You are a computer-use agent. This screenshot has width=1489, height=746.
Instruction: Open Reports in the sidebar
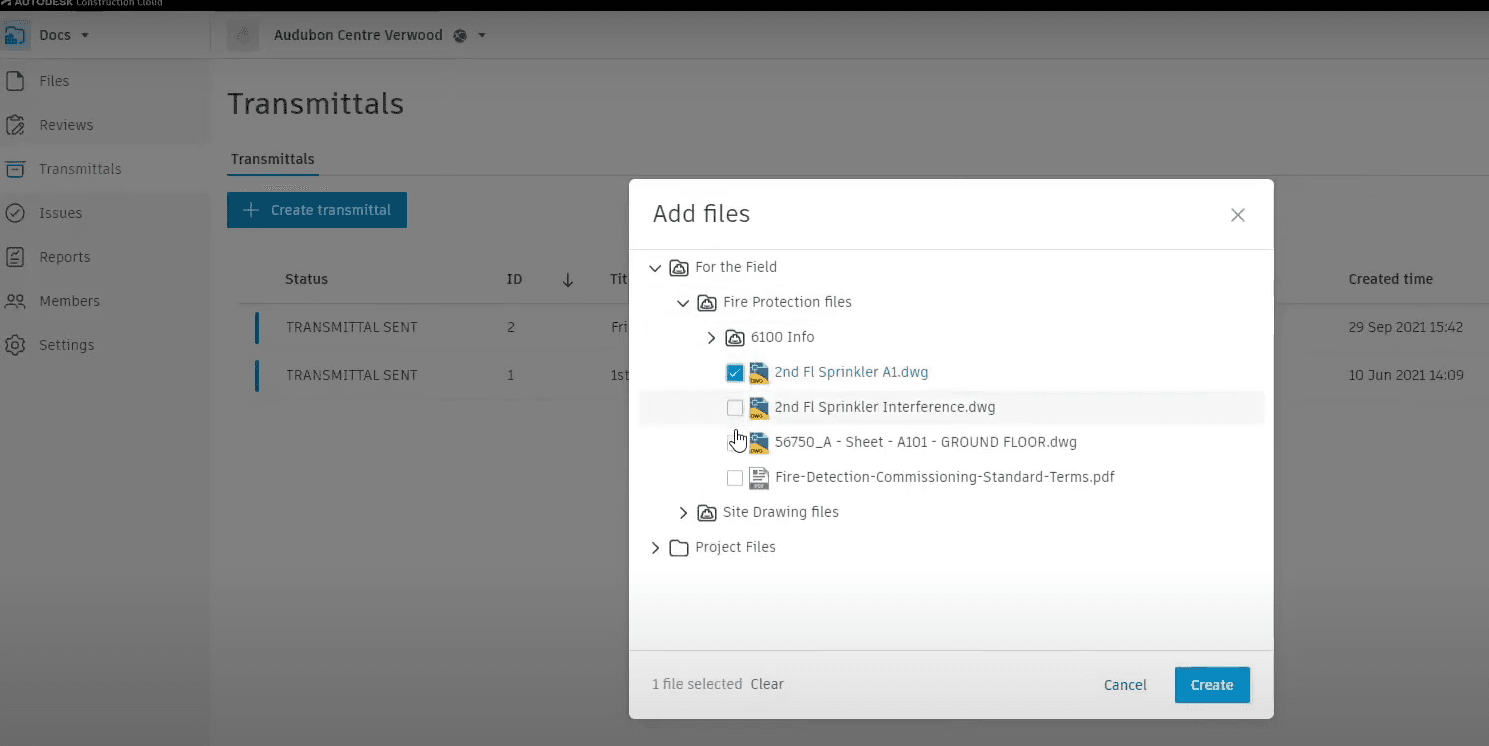pyautogui.click(x=65, y=257)
